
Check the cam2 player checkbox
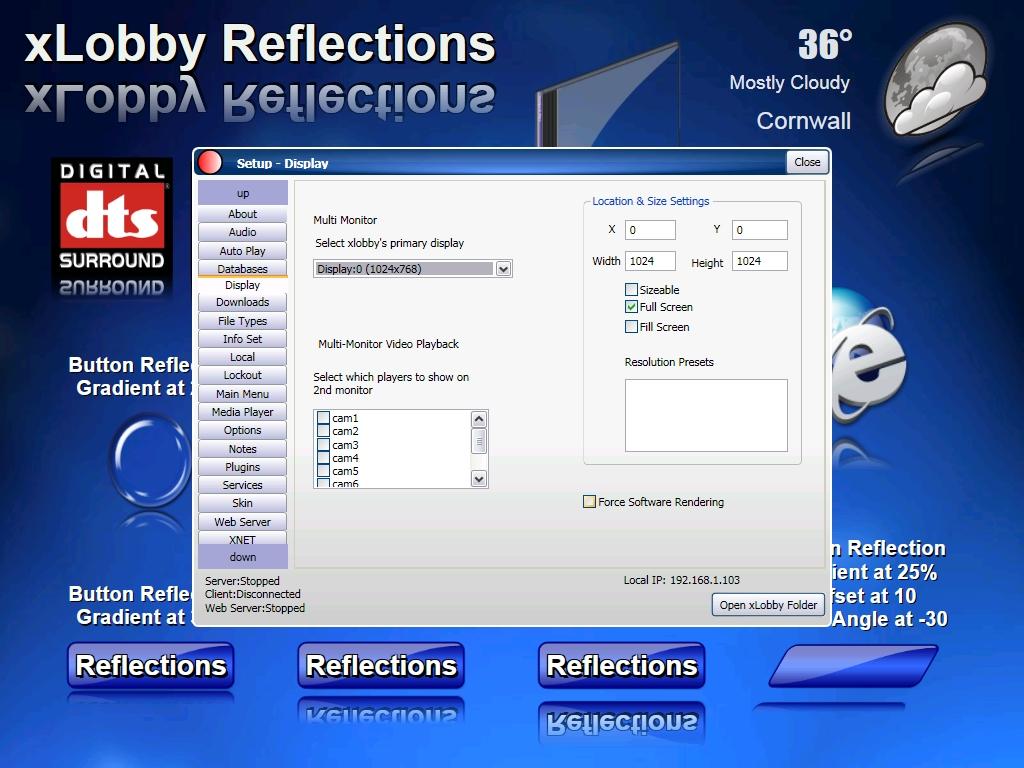pos(323,431)
